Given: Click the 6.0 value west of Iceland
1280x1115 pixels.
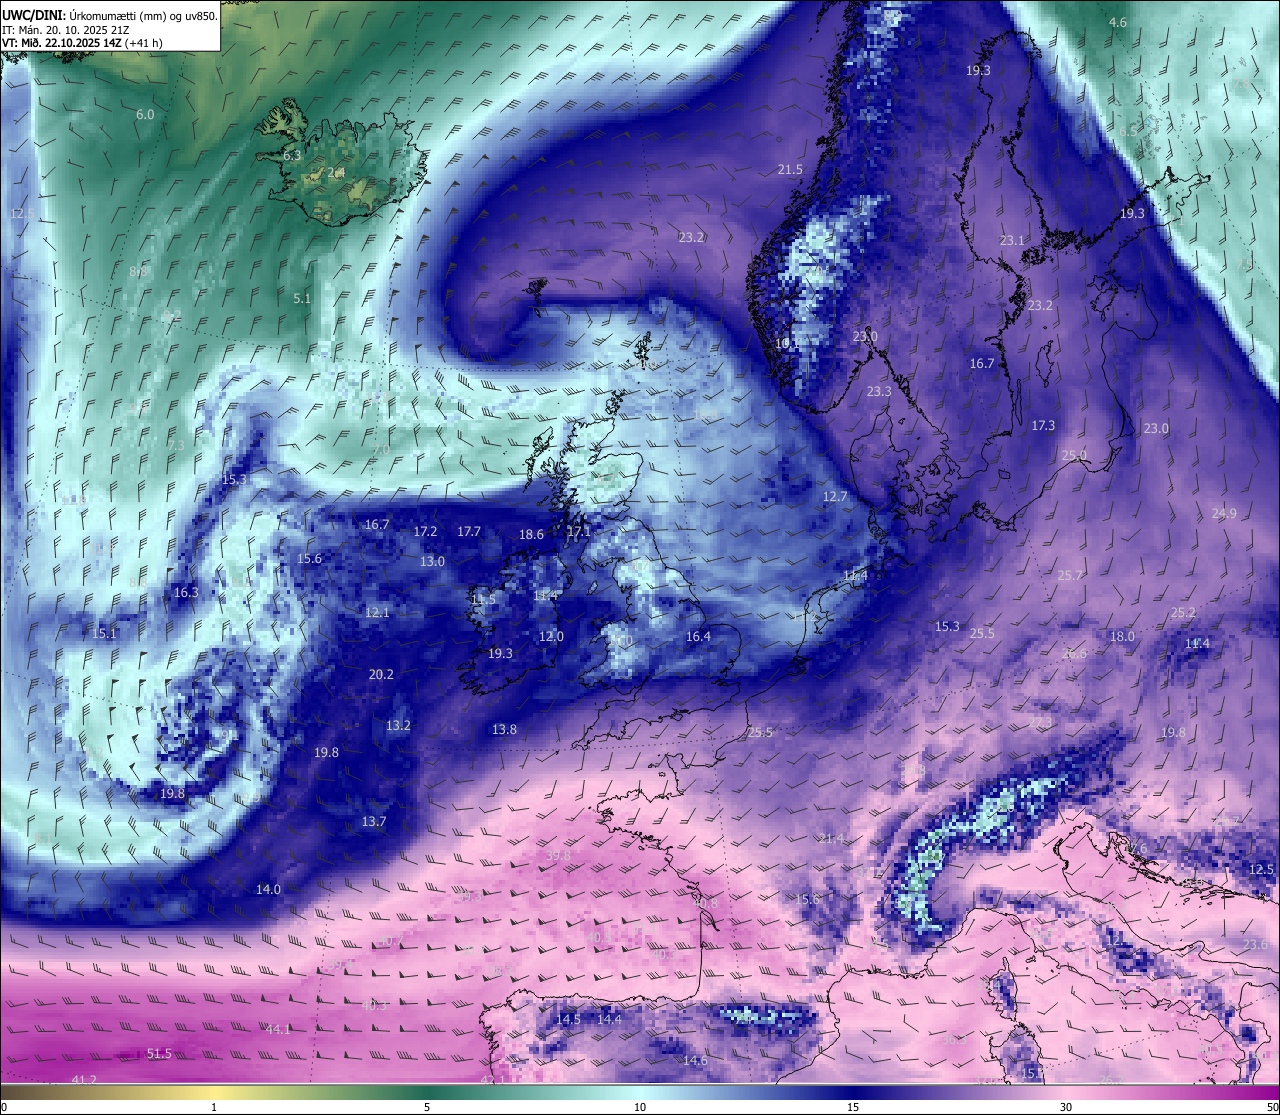Looking at the screenshot, I should click(145, 115).
